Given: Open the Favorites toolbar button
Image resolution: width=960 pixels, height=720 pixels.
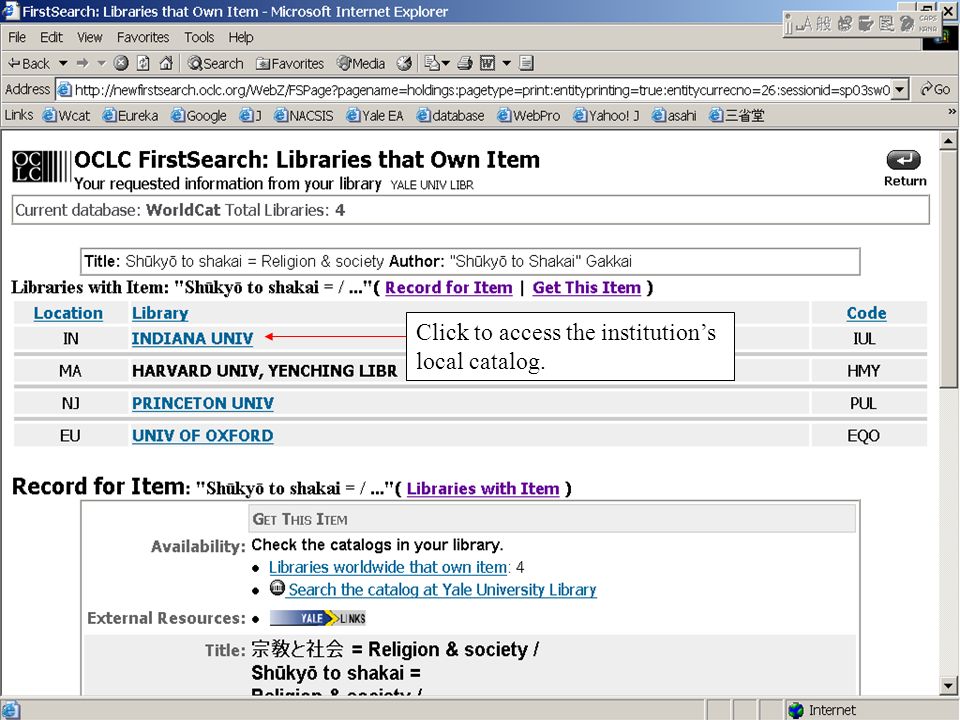Looking at the screenshot, I should [x=290, y=63].
